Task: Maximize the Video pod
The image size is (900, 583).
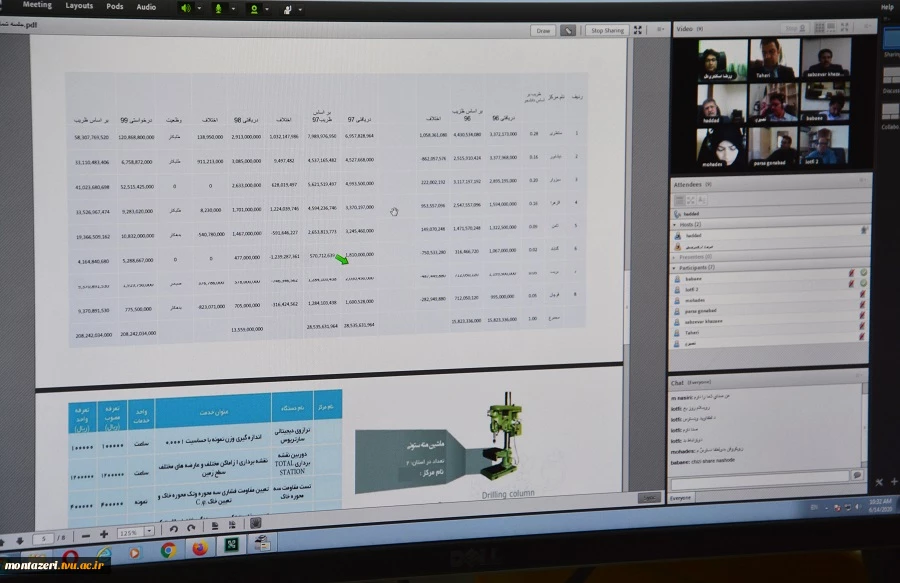Action: (x=845, y=27)
